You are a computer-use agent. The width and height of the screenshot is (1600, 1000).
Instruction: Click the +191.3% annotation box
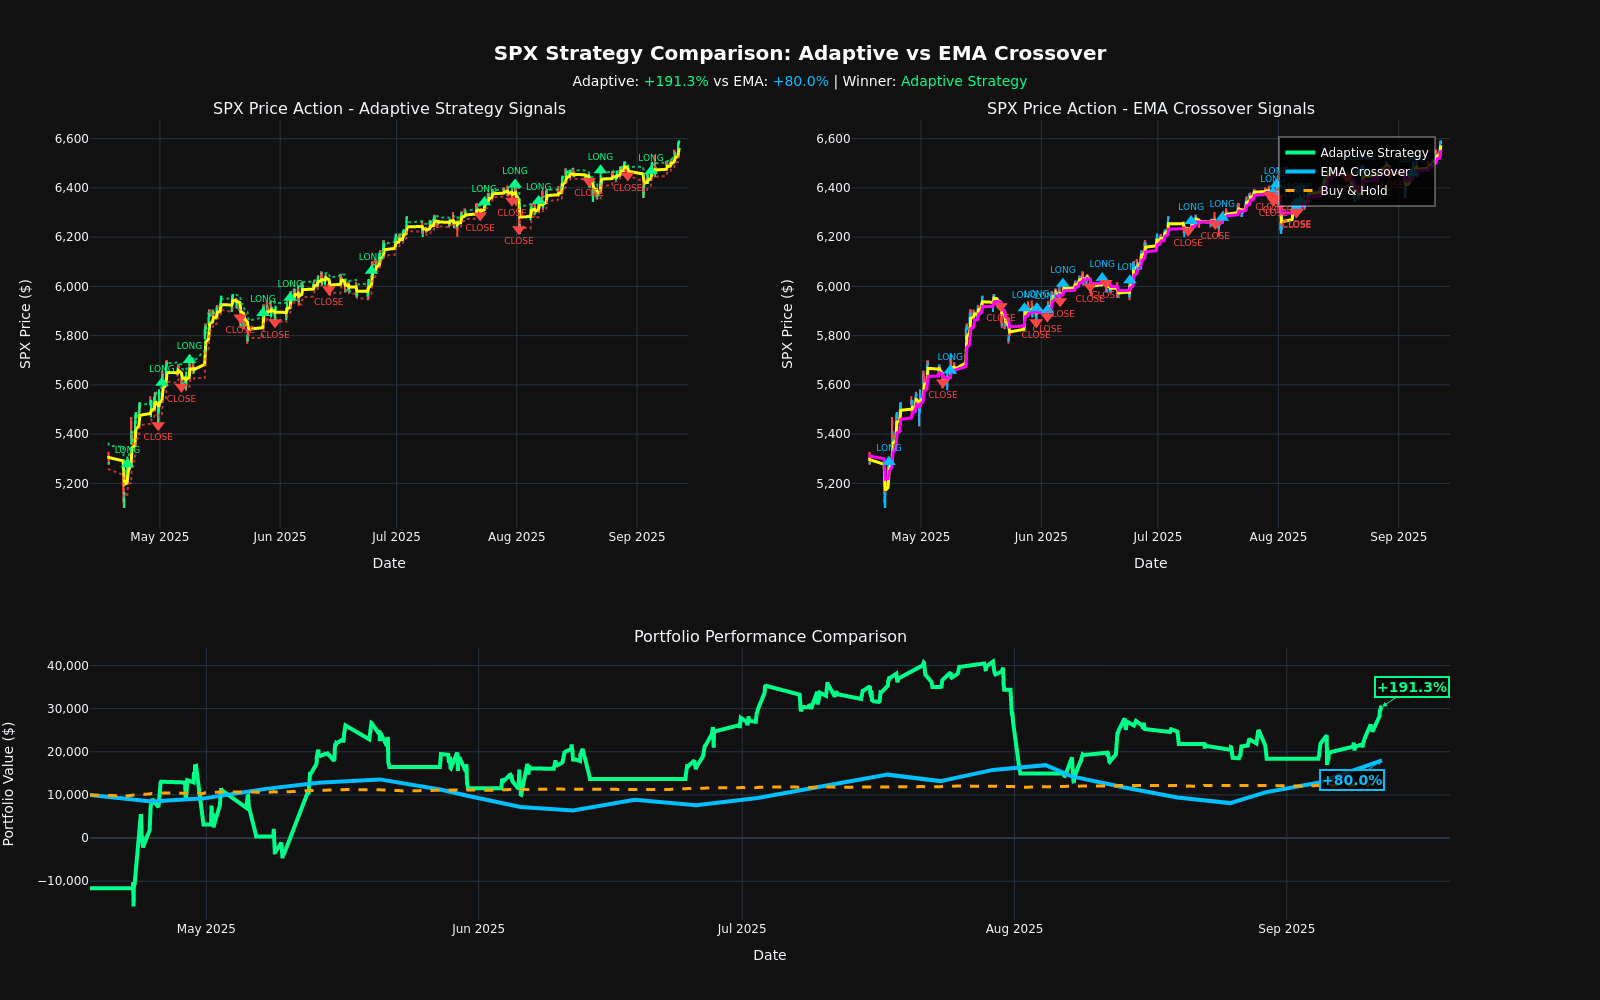tap(1411, 687)
